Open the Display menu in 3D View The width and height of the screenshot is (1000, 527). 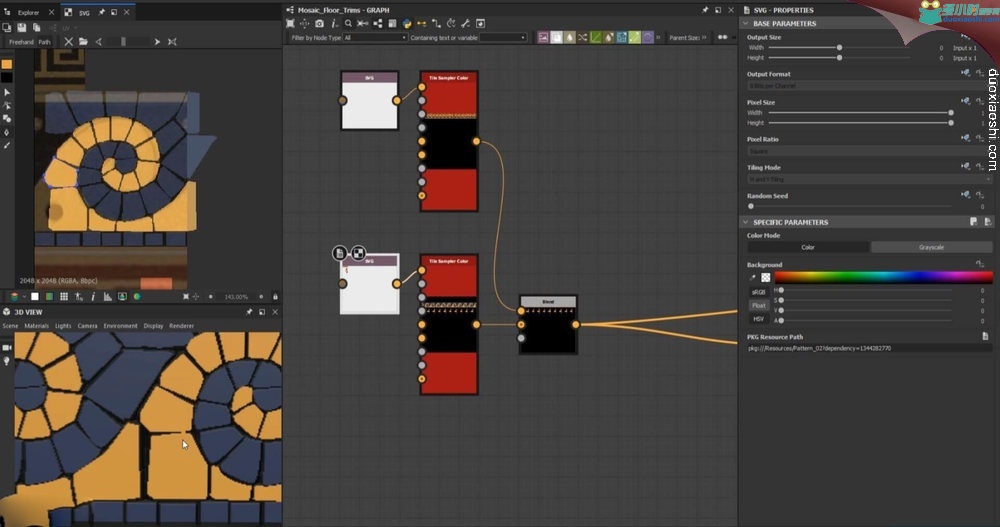[x=153, y=326]
